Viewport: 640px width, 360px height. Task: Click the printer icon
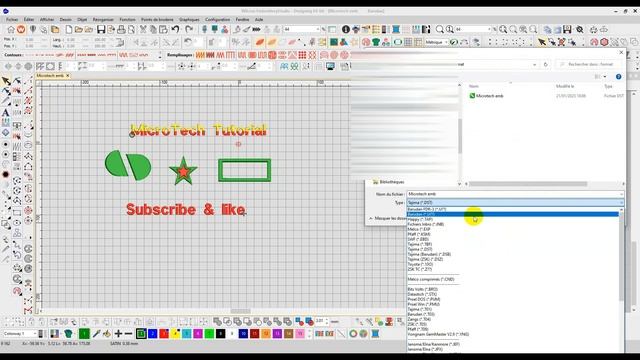click(121, 30)
